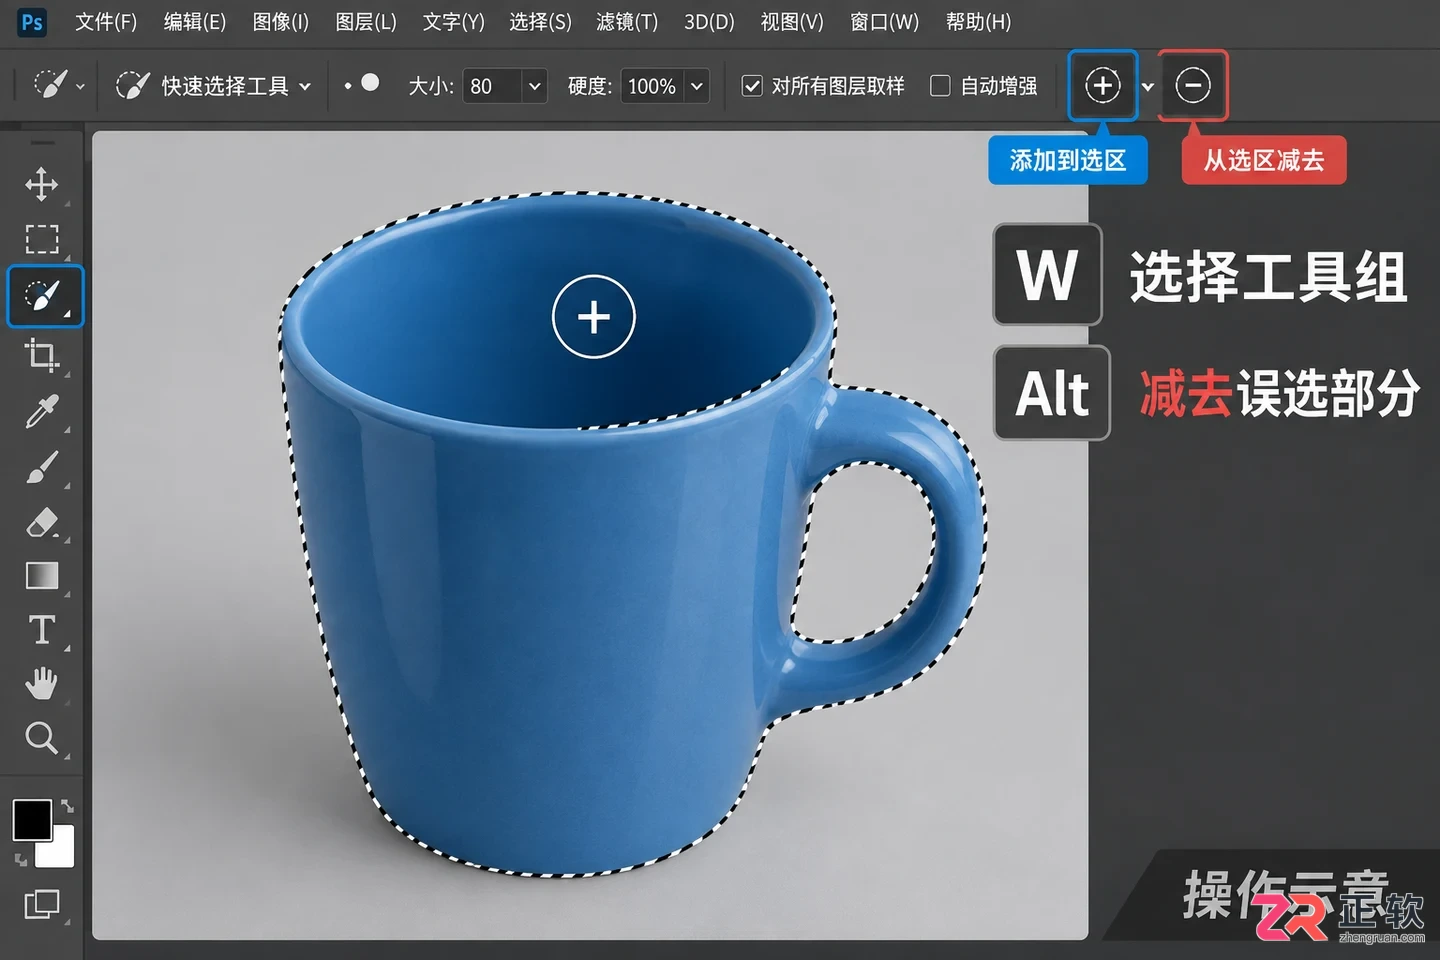Open the 窗口(W) menu
Viewport: 1440px width, 960px height.
pyautogui.click(x=884, y=22)
